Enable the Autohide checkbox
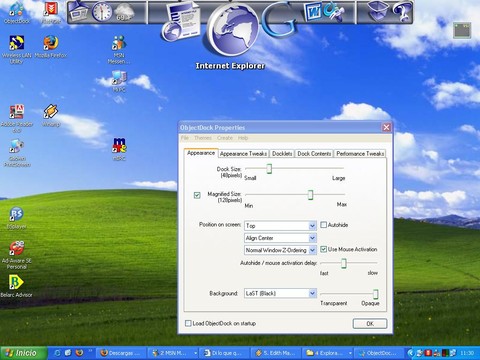This screenshot has height=360, width=480. 323,225
